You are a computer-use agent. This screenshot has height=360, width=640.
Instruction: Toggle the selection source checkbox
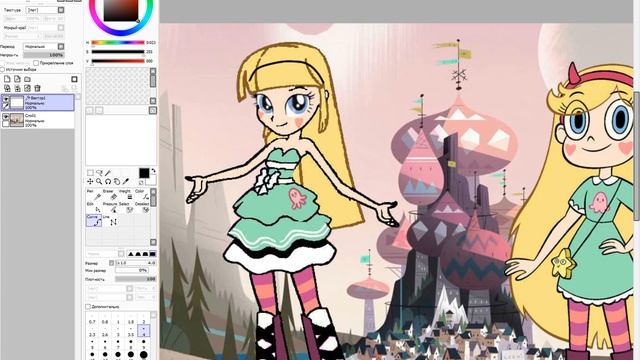coord(2,69)
